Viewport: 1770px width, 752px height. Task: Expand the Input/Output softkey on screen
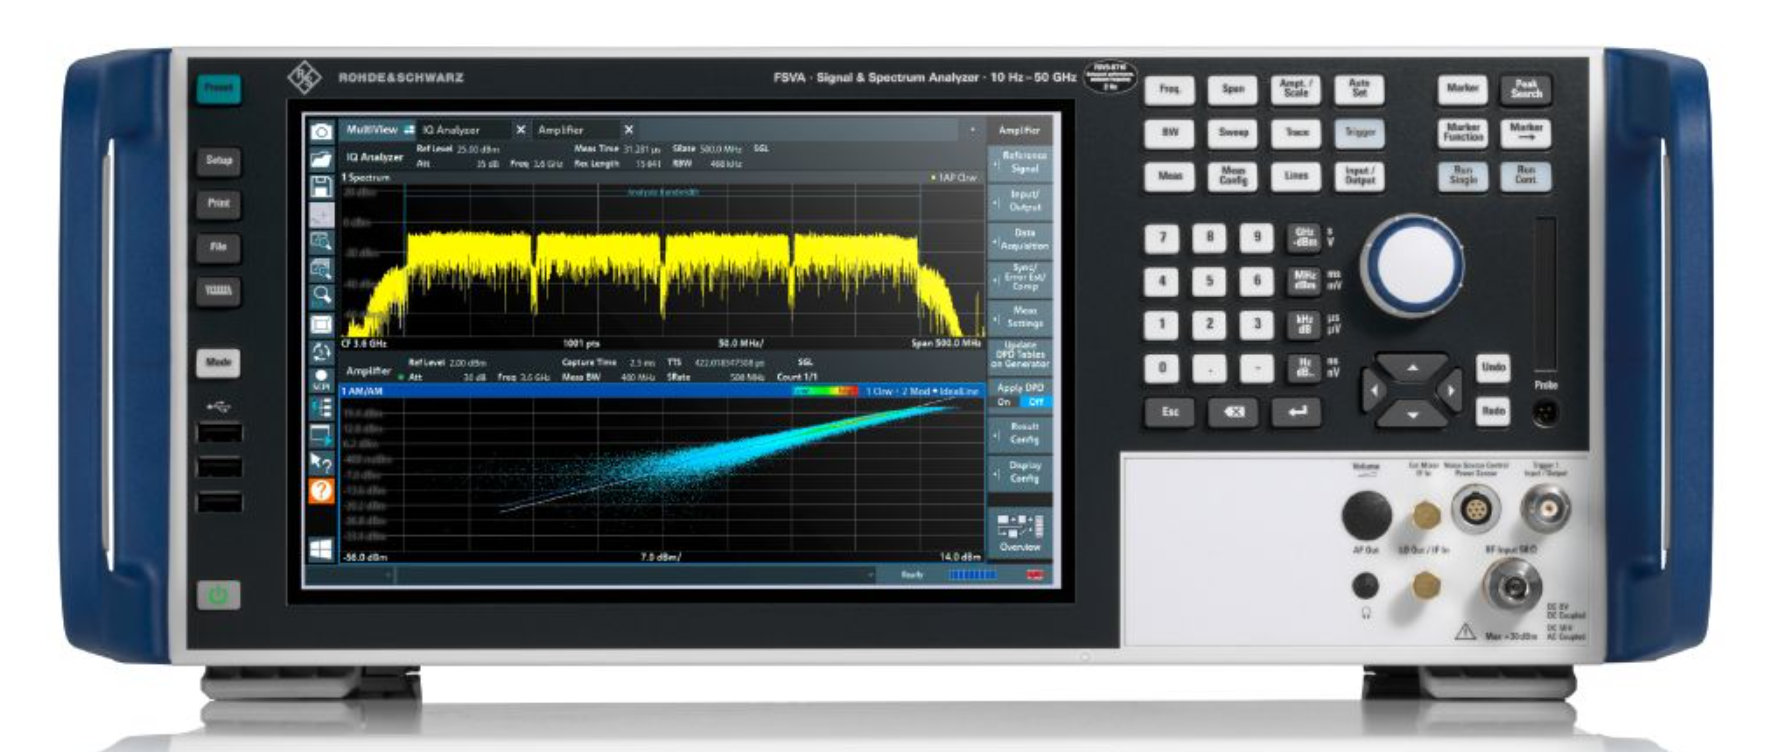click(1020, 201)
